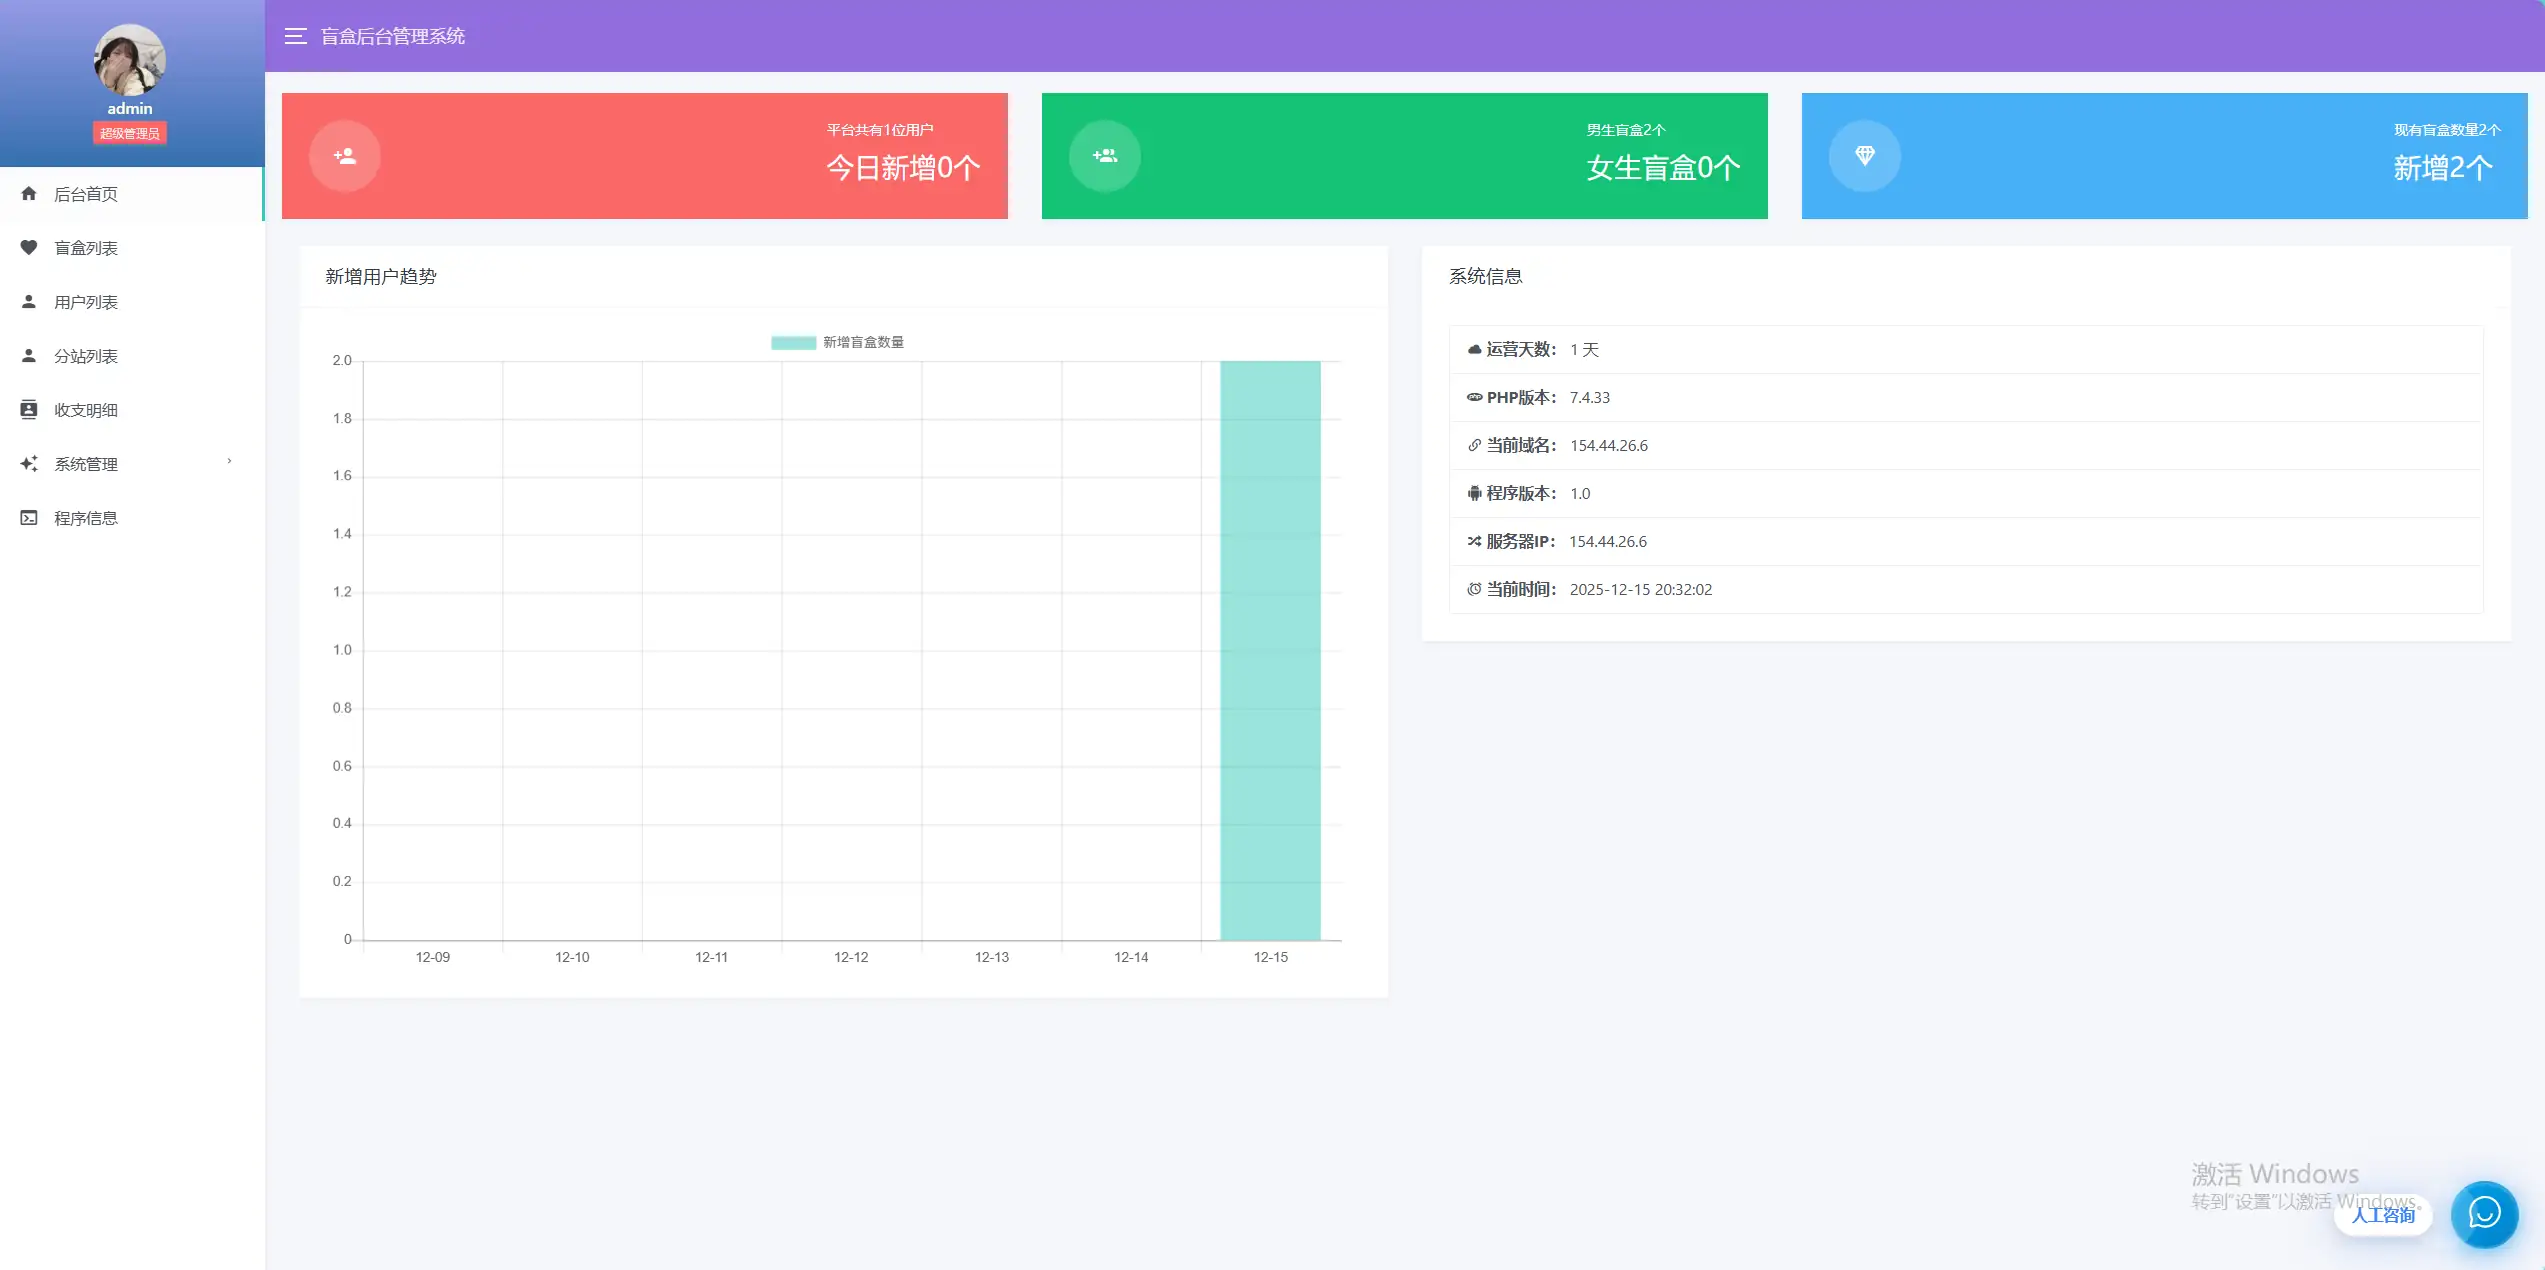The width and height of the screenshot is (2545, 1270).
Task: Click the terminal icon beside 程序信息
Action: pos(29,518)
